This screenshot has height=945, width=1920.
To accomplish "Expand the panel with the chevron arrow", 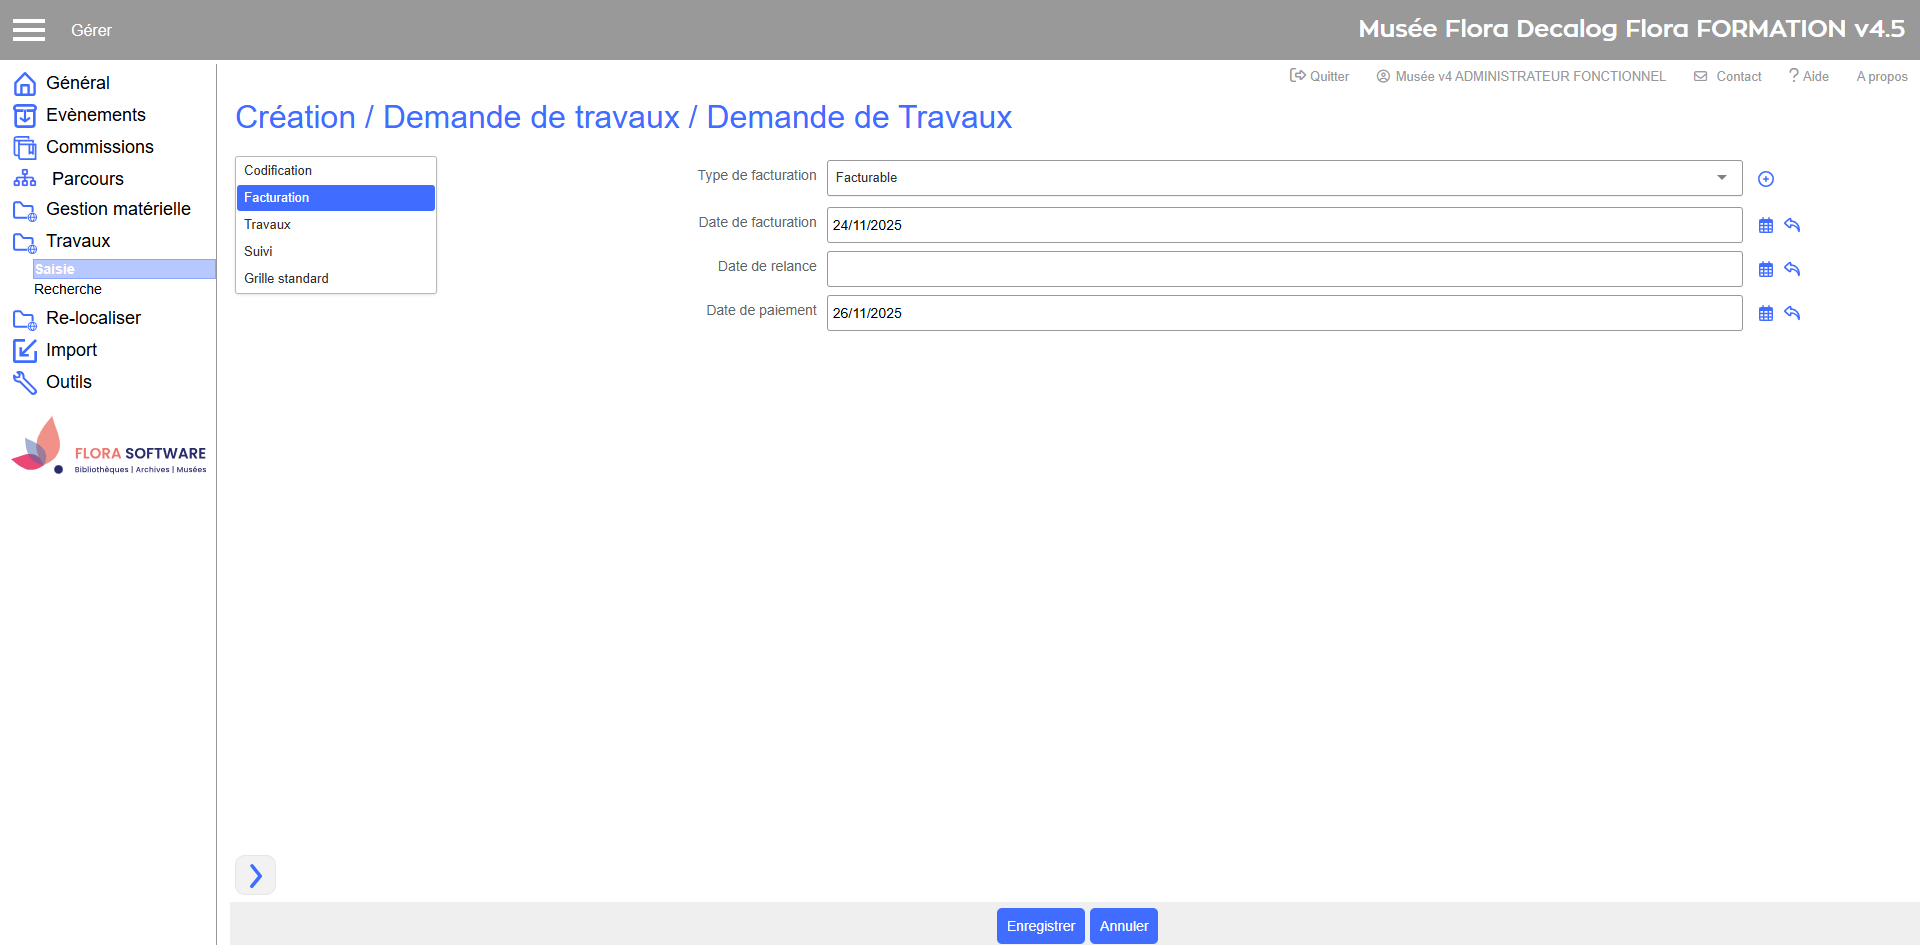I will (255, 876).
